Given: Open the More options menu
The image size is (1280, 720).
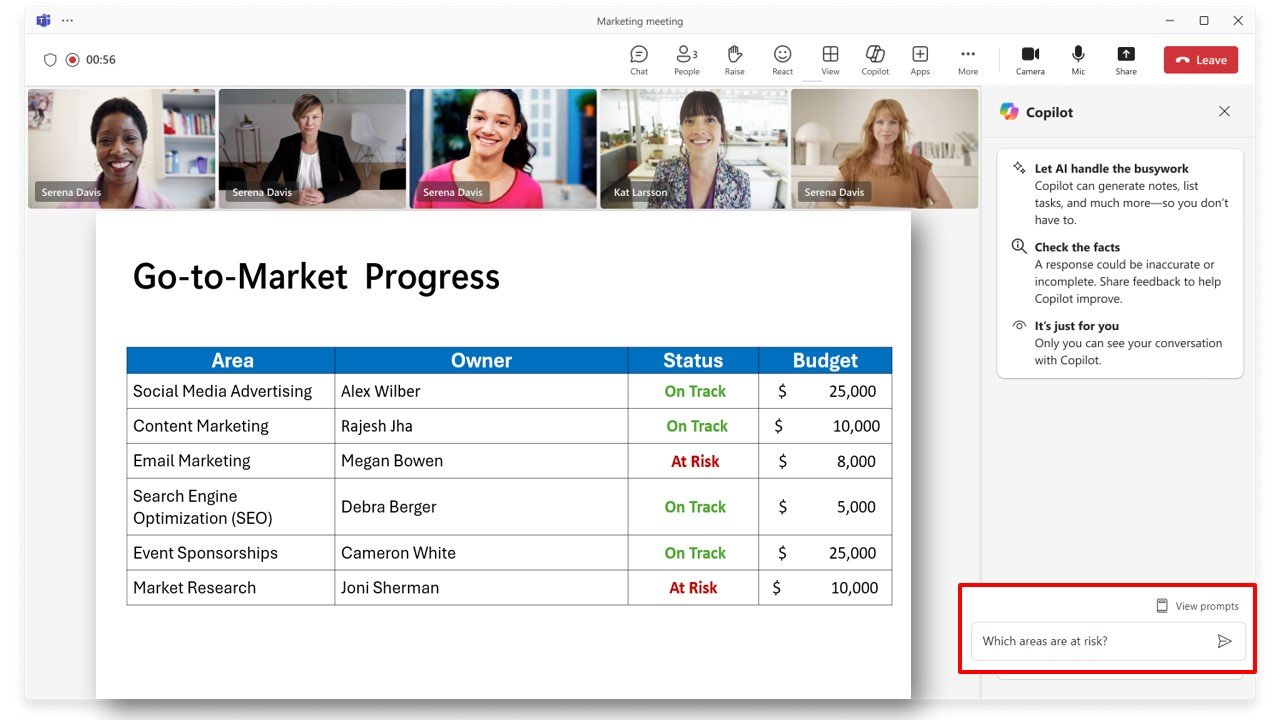Looking at the screenshot, I should pyautogui.click(x=967, y=60).
